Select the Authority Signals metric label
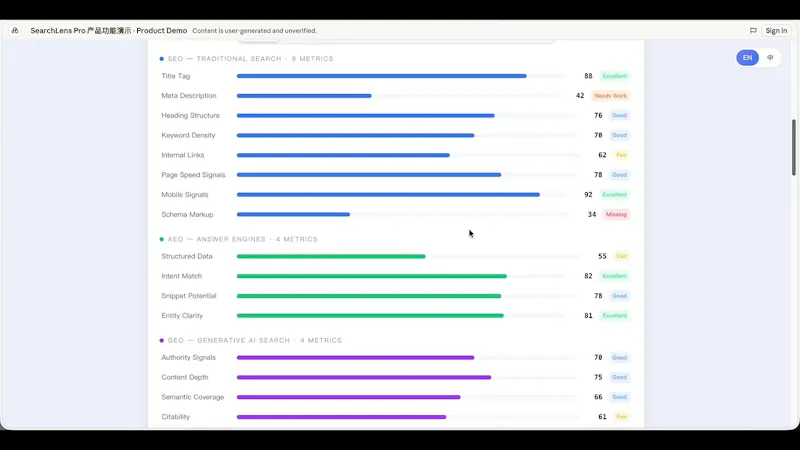The height and width of the screenshot is (450, 800). 188,358
